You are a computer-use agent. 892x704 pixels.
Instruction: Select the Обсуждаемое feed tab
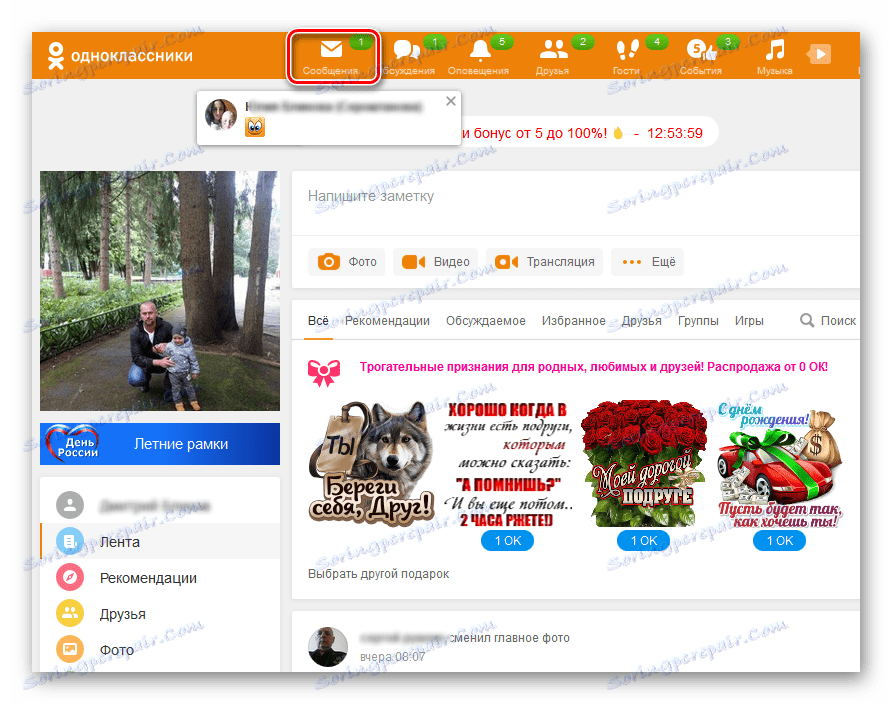pyautogui.click(x=486, y=321)
